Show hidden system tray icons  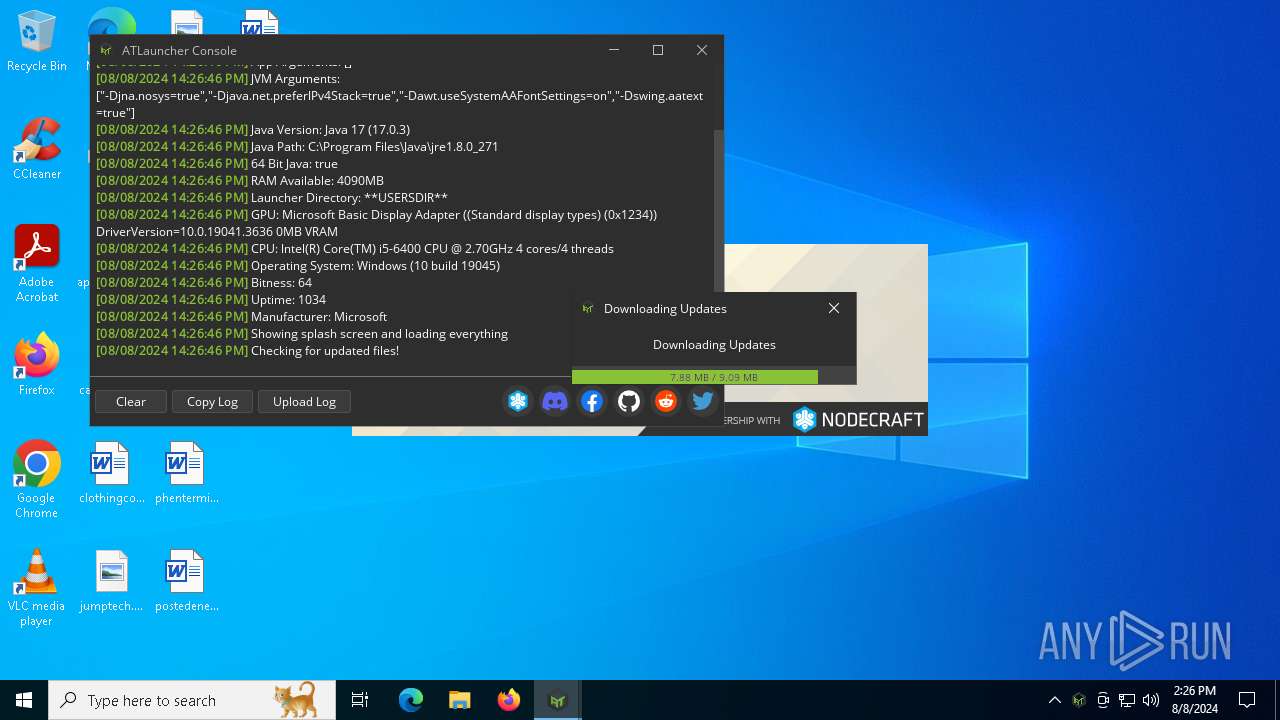(1054, 700)
